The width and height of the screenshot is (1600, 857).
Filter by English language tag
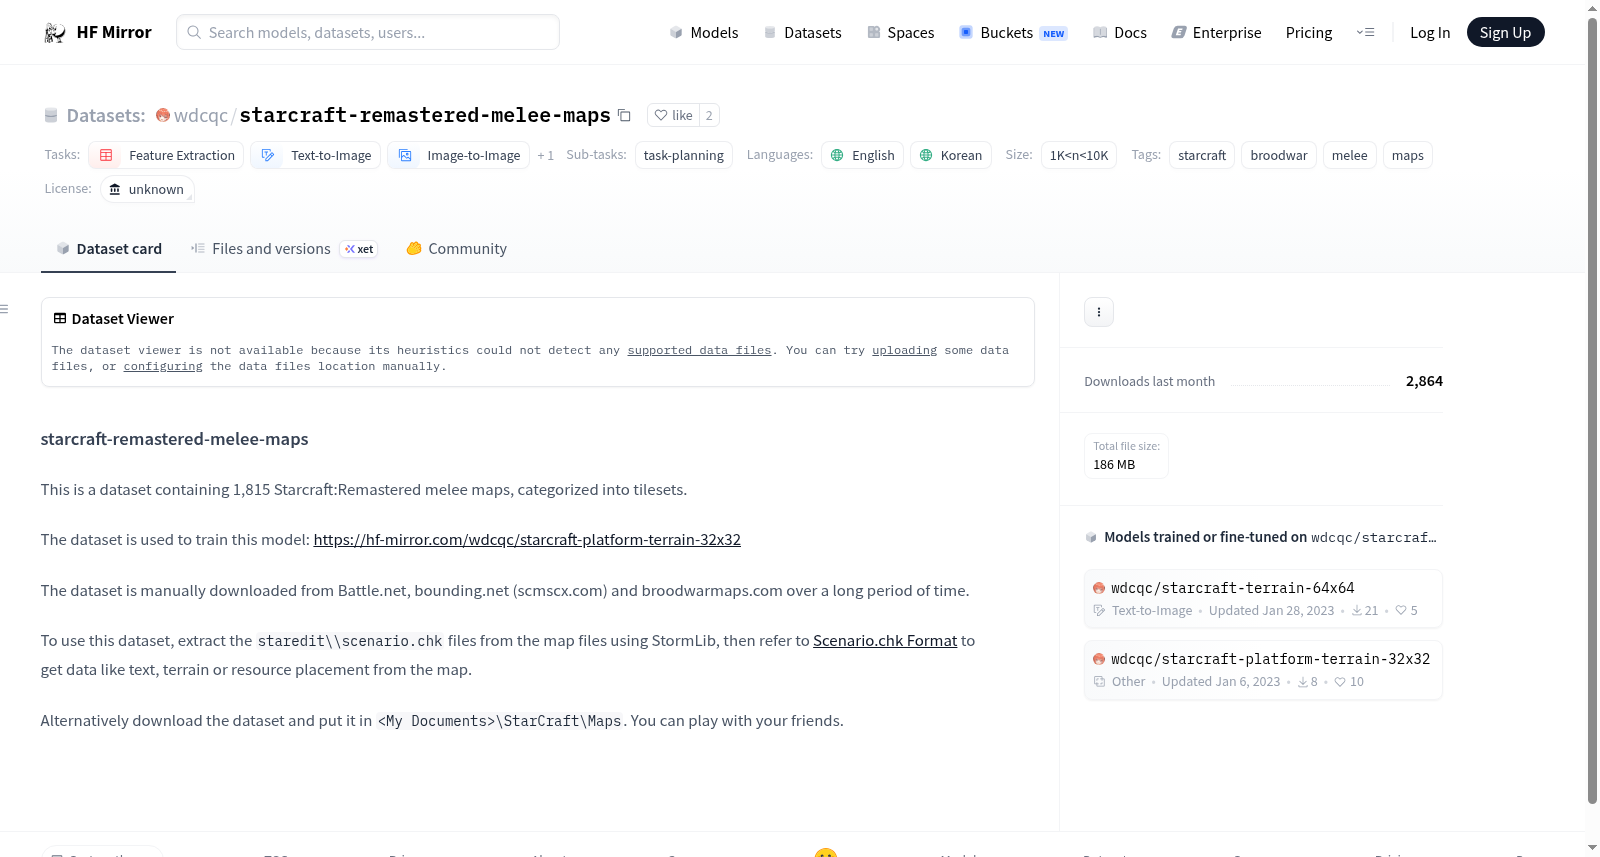pos(863,155)
